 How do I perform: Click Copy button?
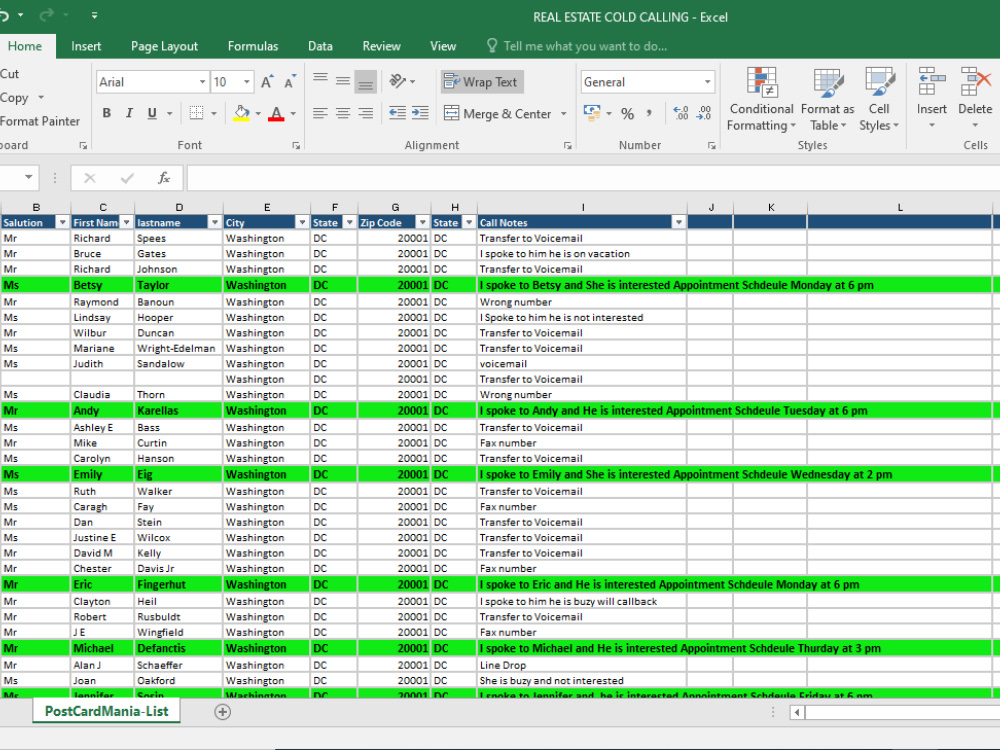(x=14, y=98)
